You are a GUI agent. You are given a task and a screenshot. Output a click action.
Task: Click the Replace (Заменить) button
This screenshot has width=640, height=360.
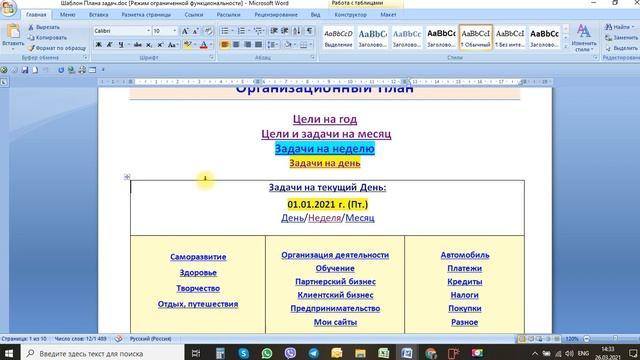(x=621, y=38)
